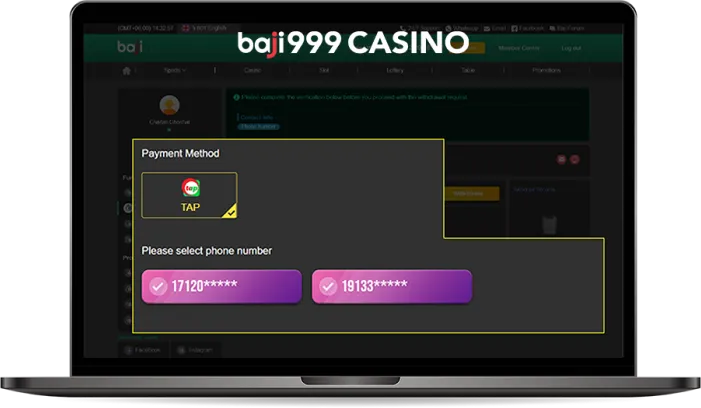This screenshot has height=408, width=701.
Task: Select phone number 17120*****
Action: (222, 286)
